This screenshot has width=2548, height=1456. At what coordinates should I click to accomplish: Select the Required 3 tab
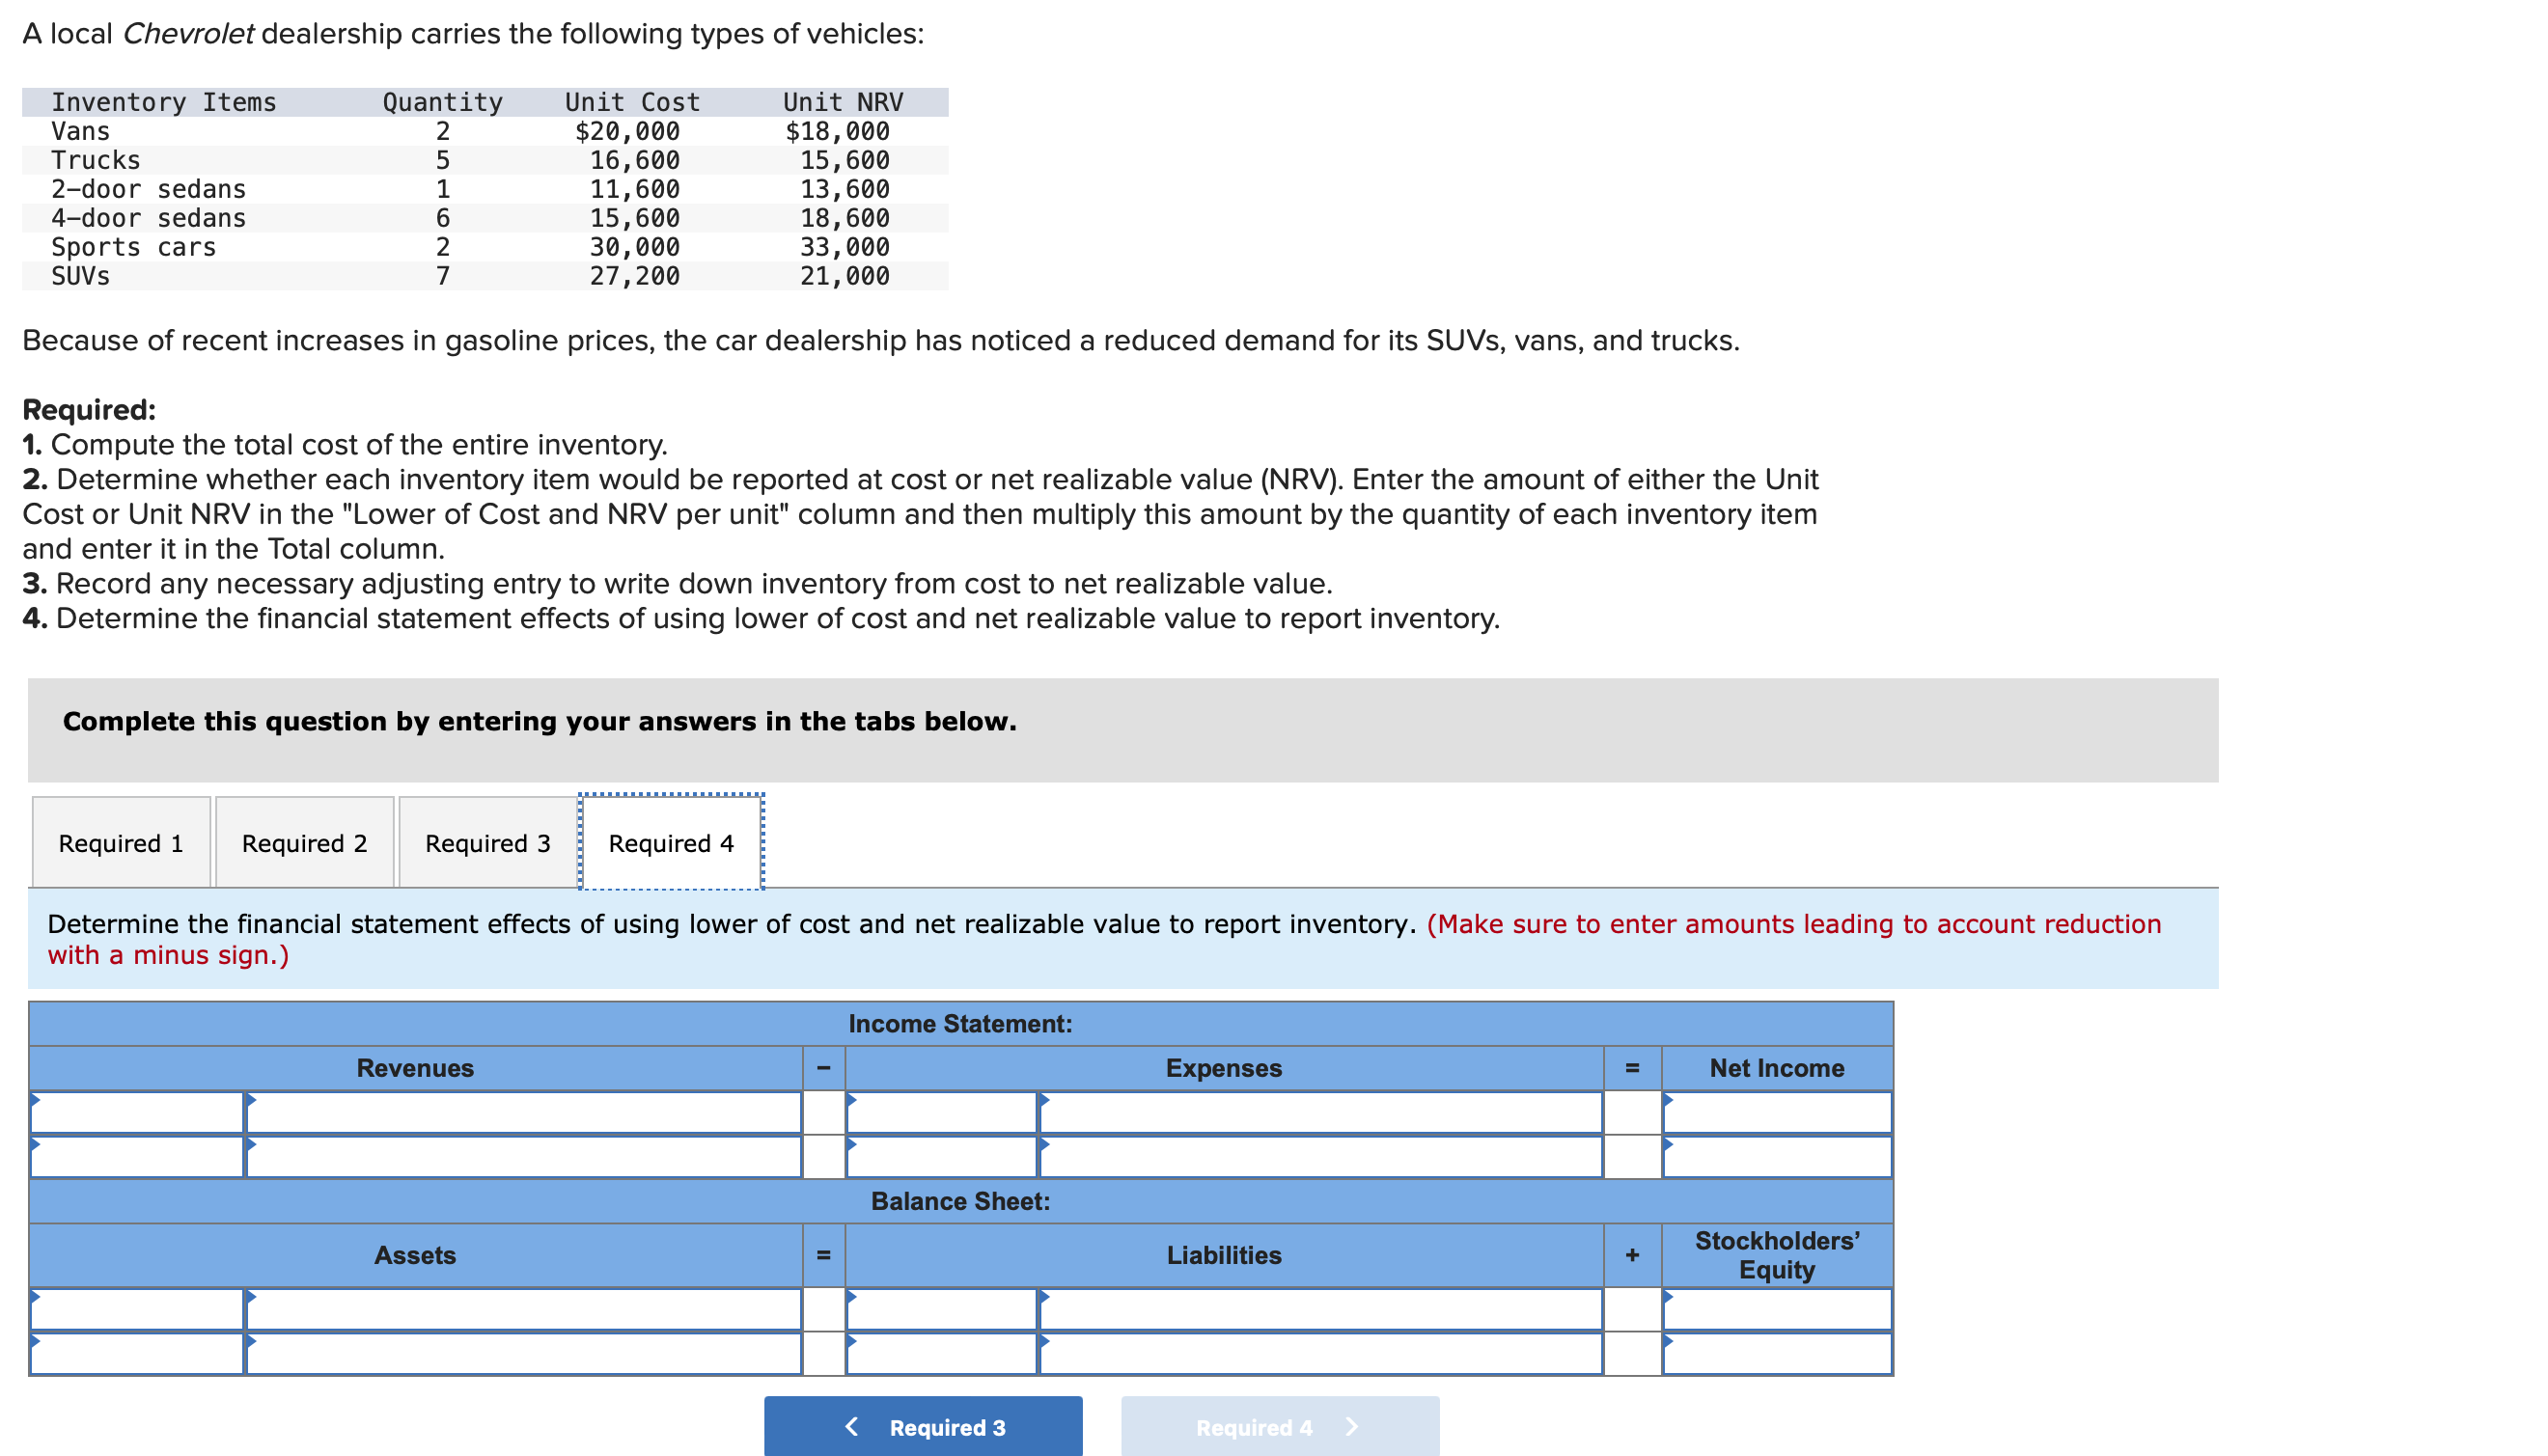pos(487,843)
